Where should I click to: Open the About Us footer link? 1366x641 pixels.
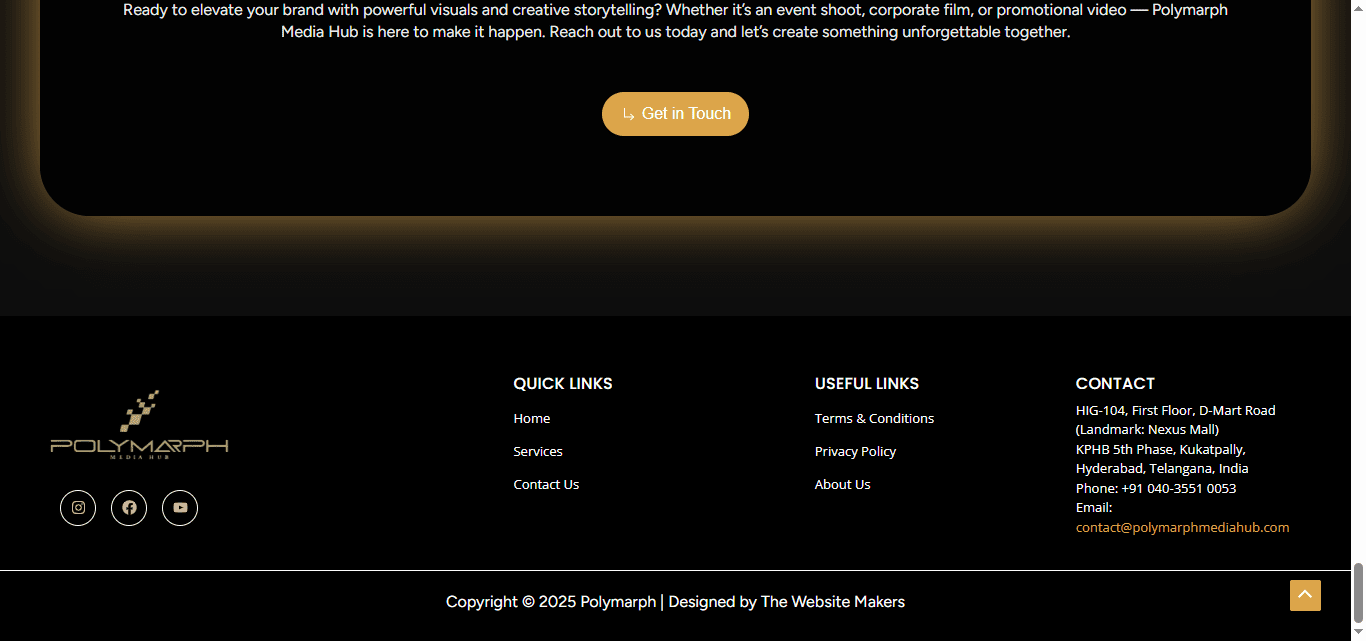pos(842,485)
